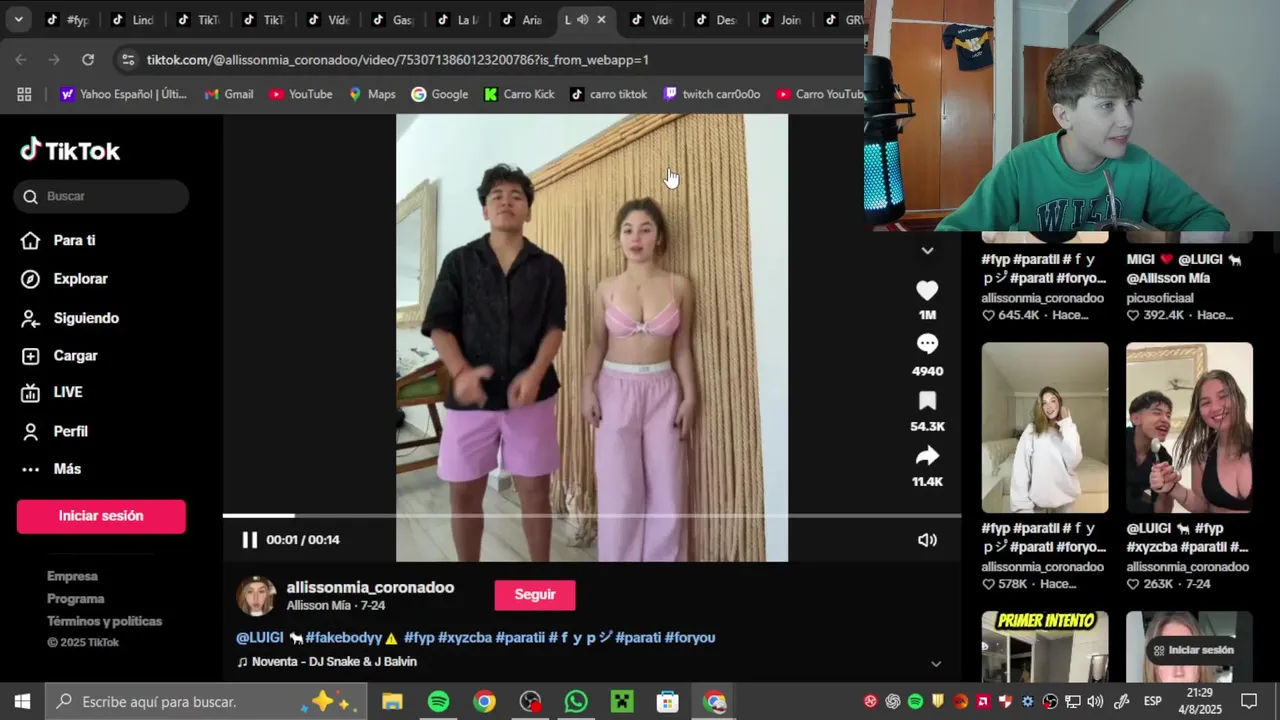Open the Más menu in sidebar
This screenshot has height=720, width=1280.
tap(50, 469)
